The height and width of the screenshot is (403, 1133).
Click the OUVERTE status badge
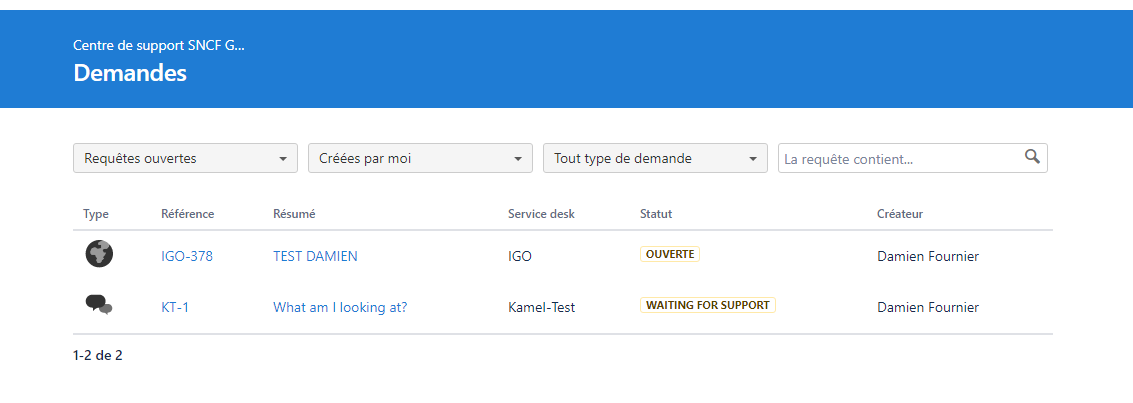click(x=670, y=254)
